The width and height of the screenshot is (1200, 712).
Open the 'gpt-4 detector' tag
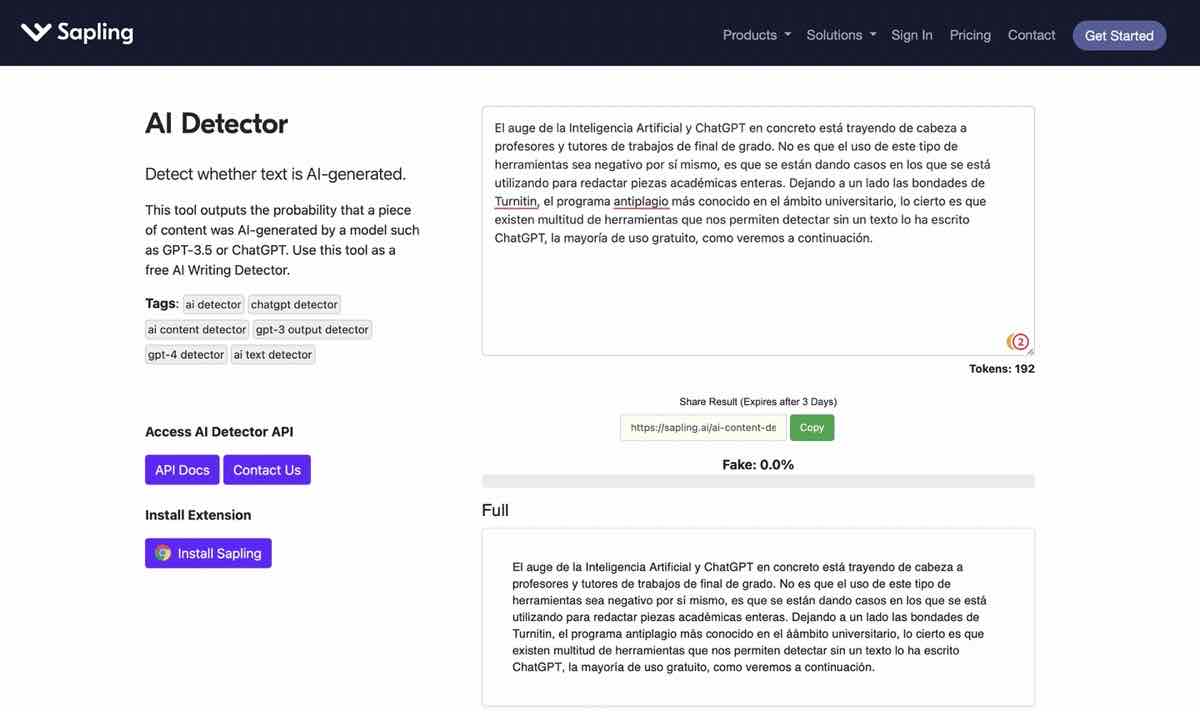pos(186,354)
